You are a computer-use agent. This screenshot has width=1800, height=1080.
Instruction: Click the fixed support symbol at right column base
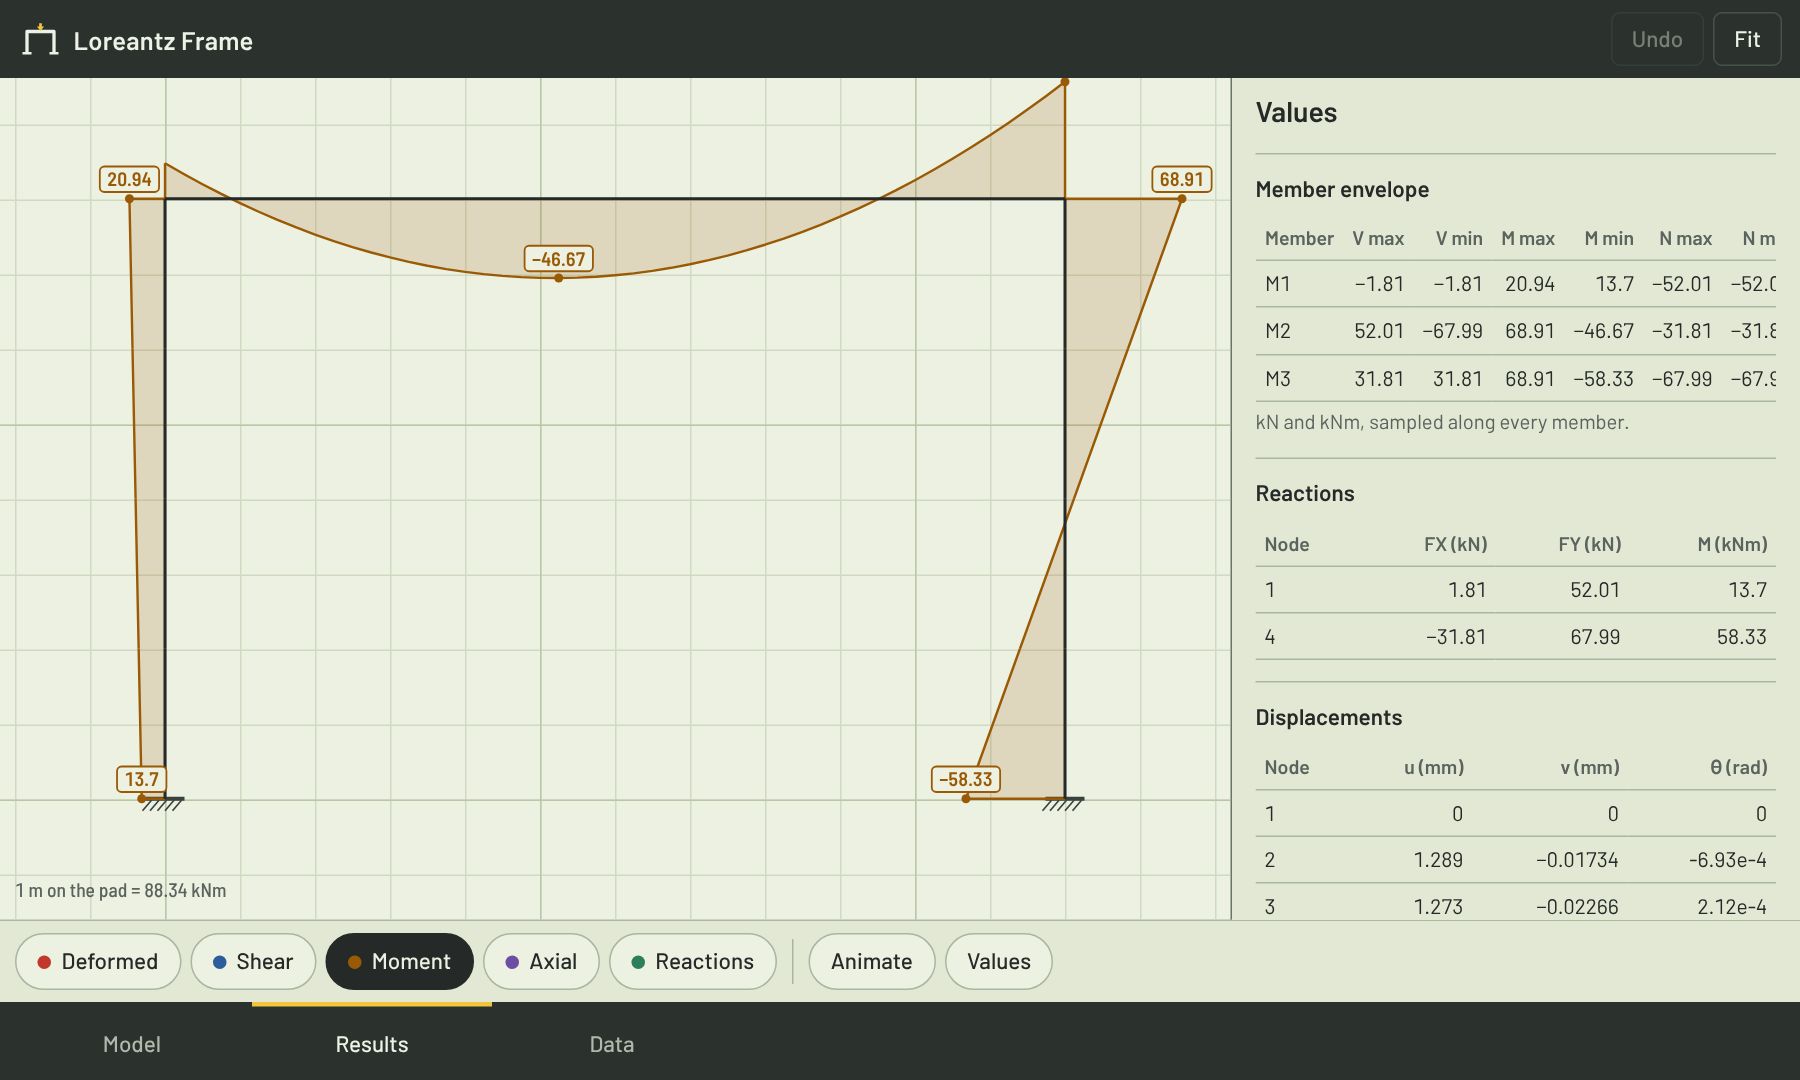click(x=1063, y=803)
